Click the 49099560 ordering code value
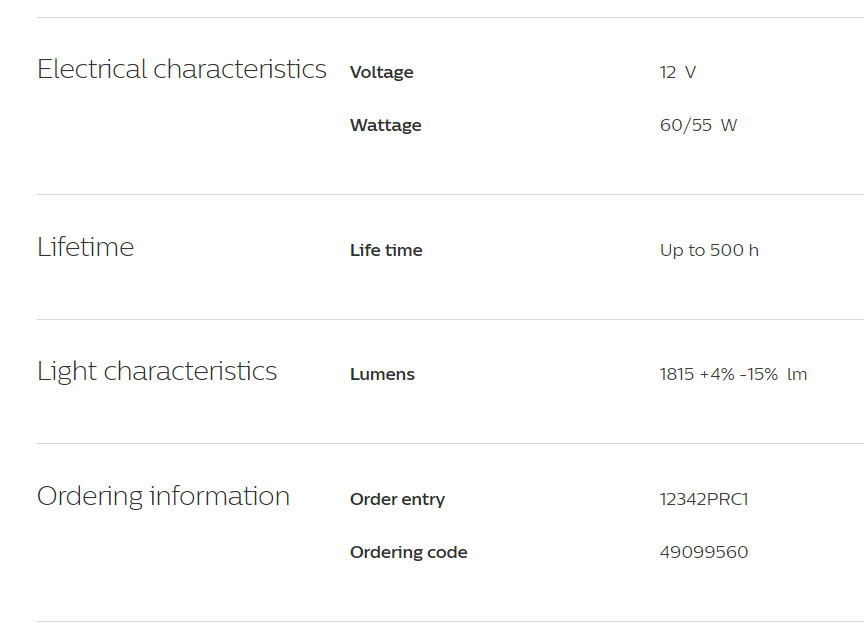Image resolution: width=864 pixels, height=626 pixels. point(704,552)
